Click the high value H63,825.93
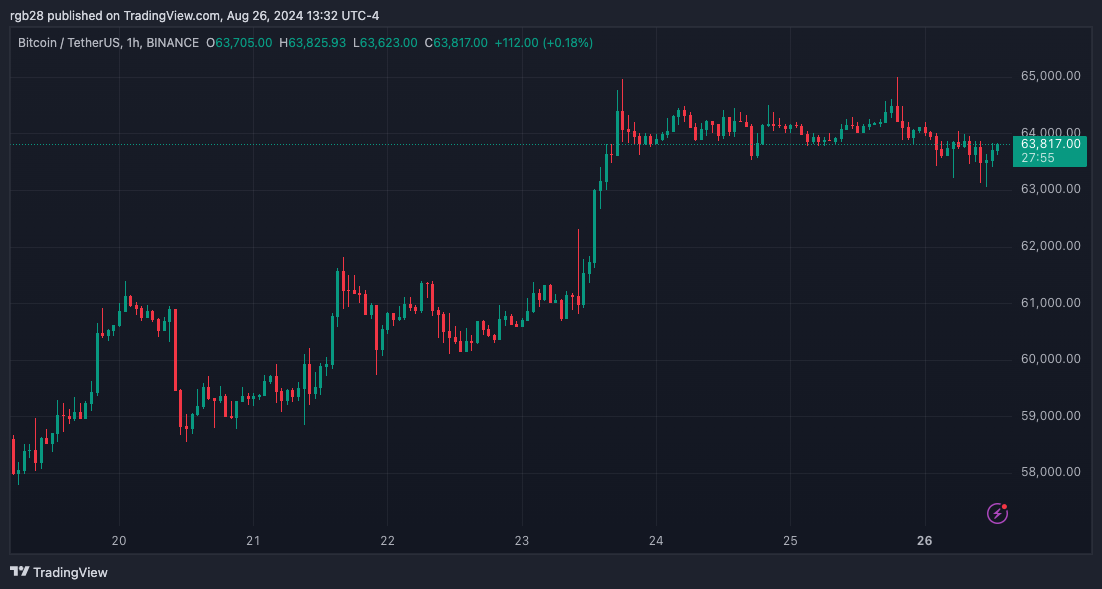1102x589 pixels. (313, 43)
